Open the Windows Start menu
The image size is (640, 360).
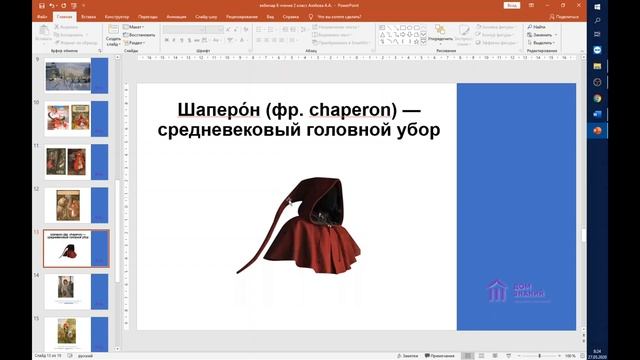[597, 7]
